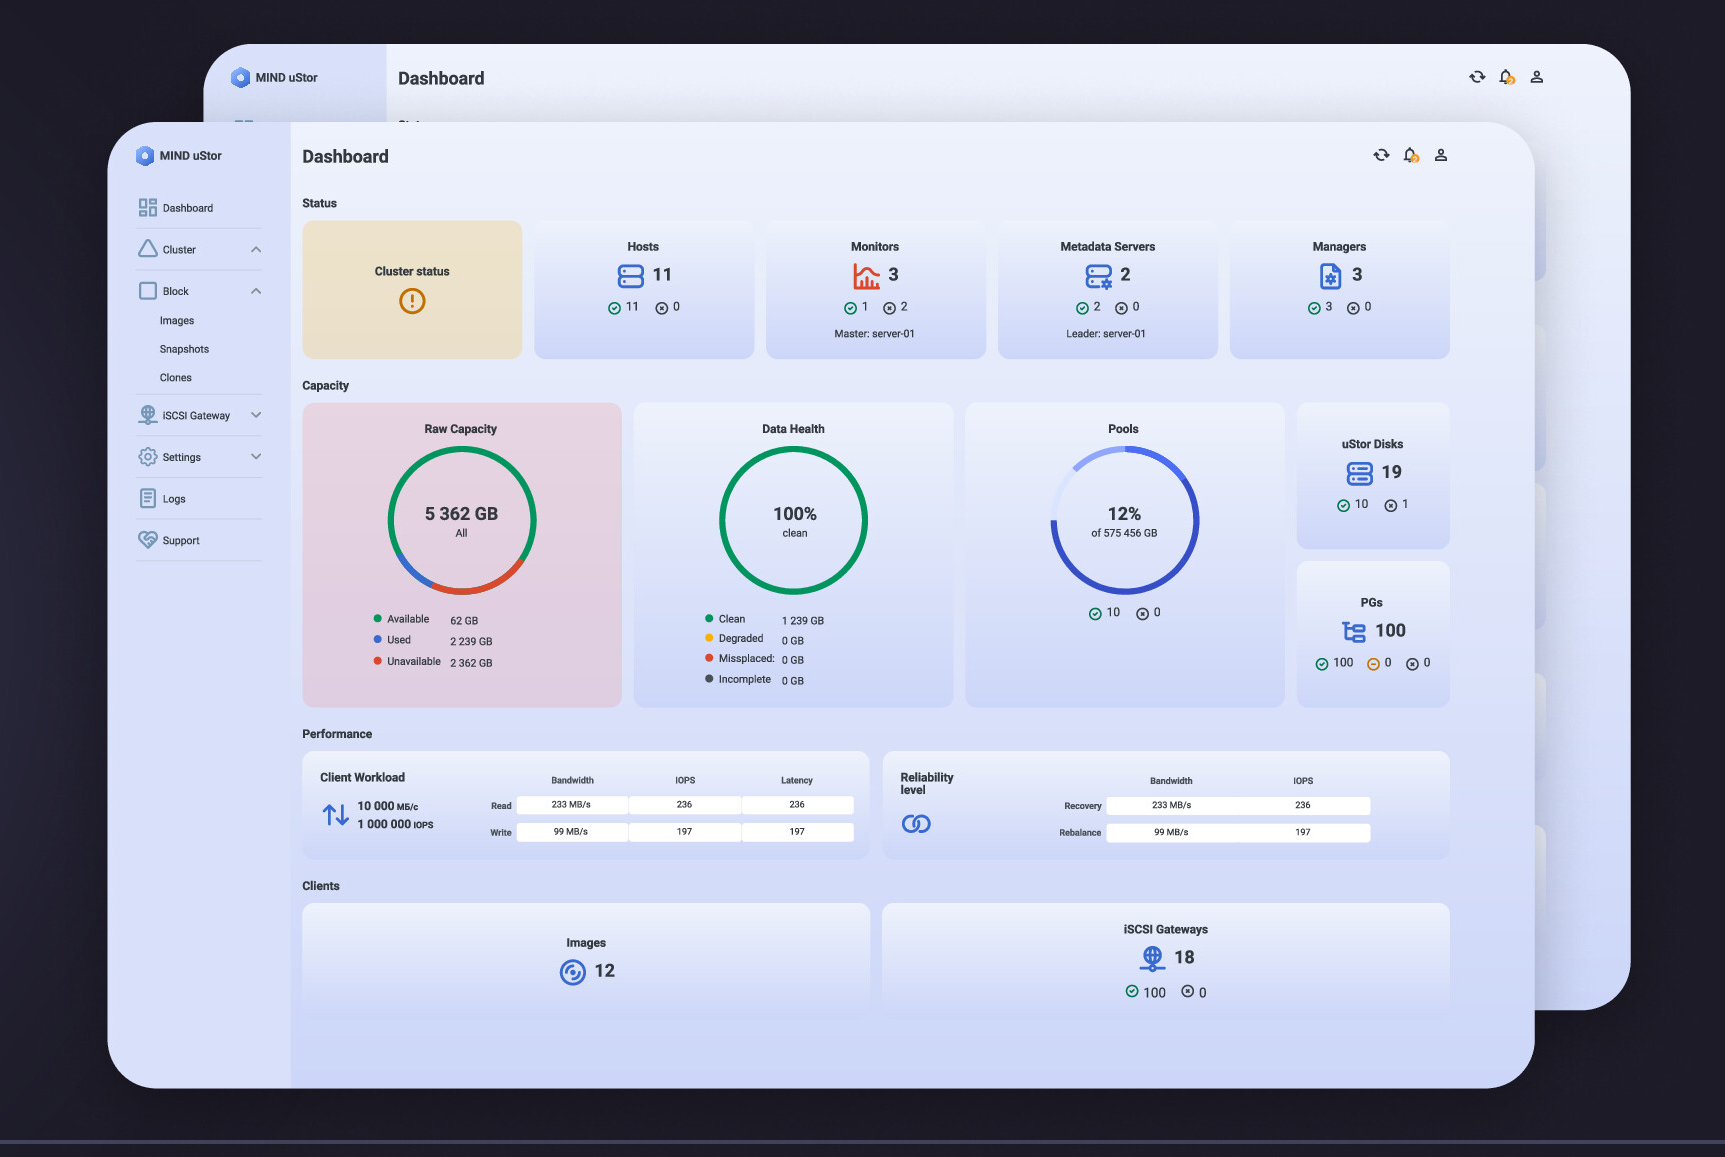
Task: Click the Cluster triangle icon in sidebar
Action: tap(148, 249)
